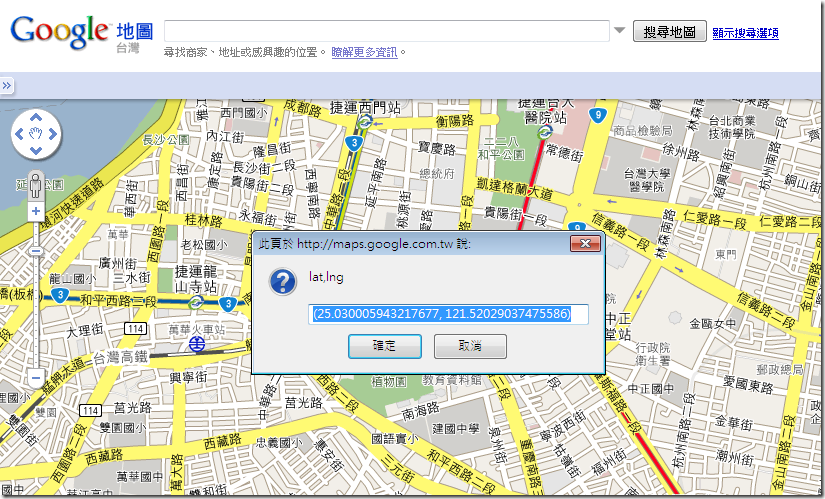Click the 搜尋地圖 search button
The width and height of the screenshot is (825, 499).
[x=669, y=32]
